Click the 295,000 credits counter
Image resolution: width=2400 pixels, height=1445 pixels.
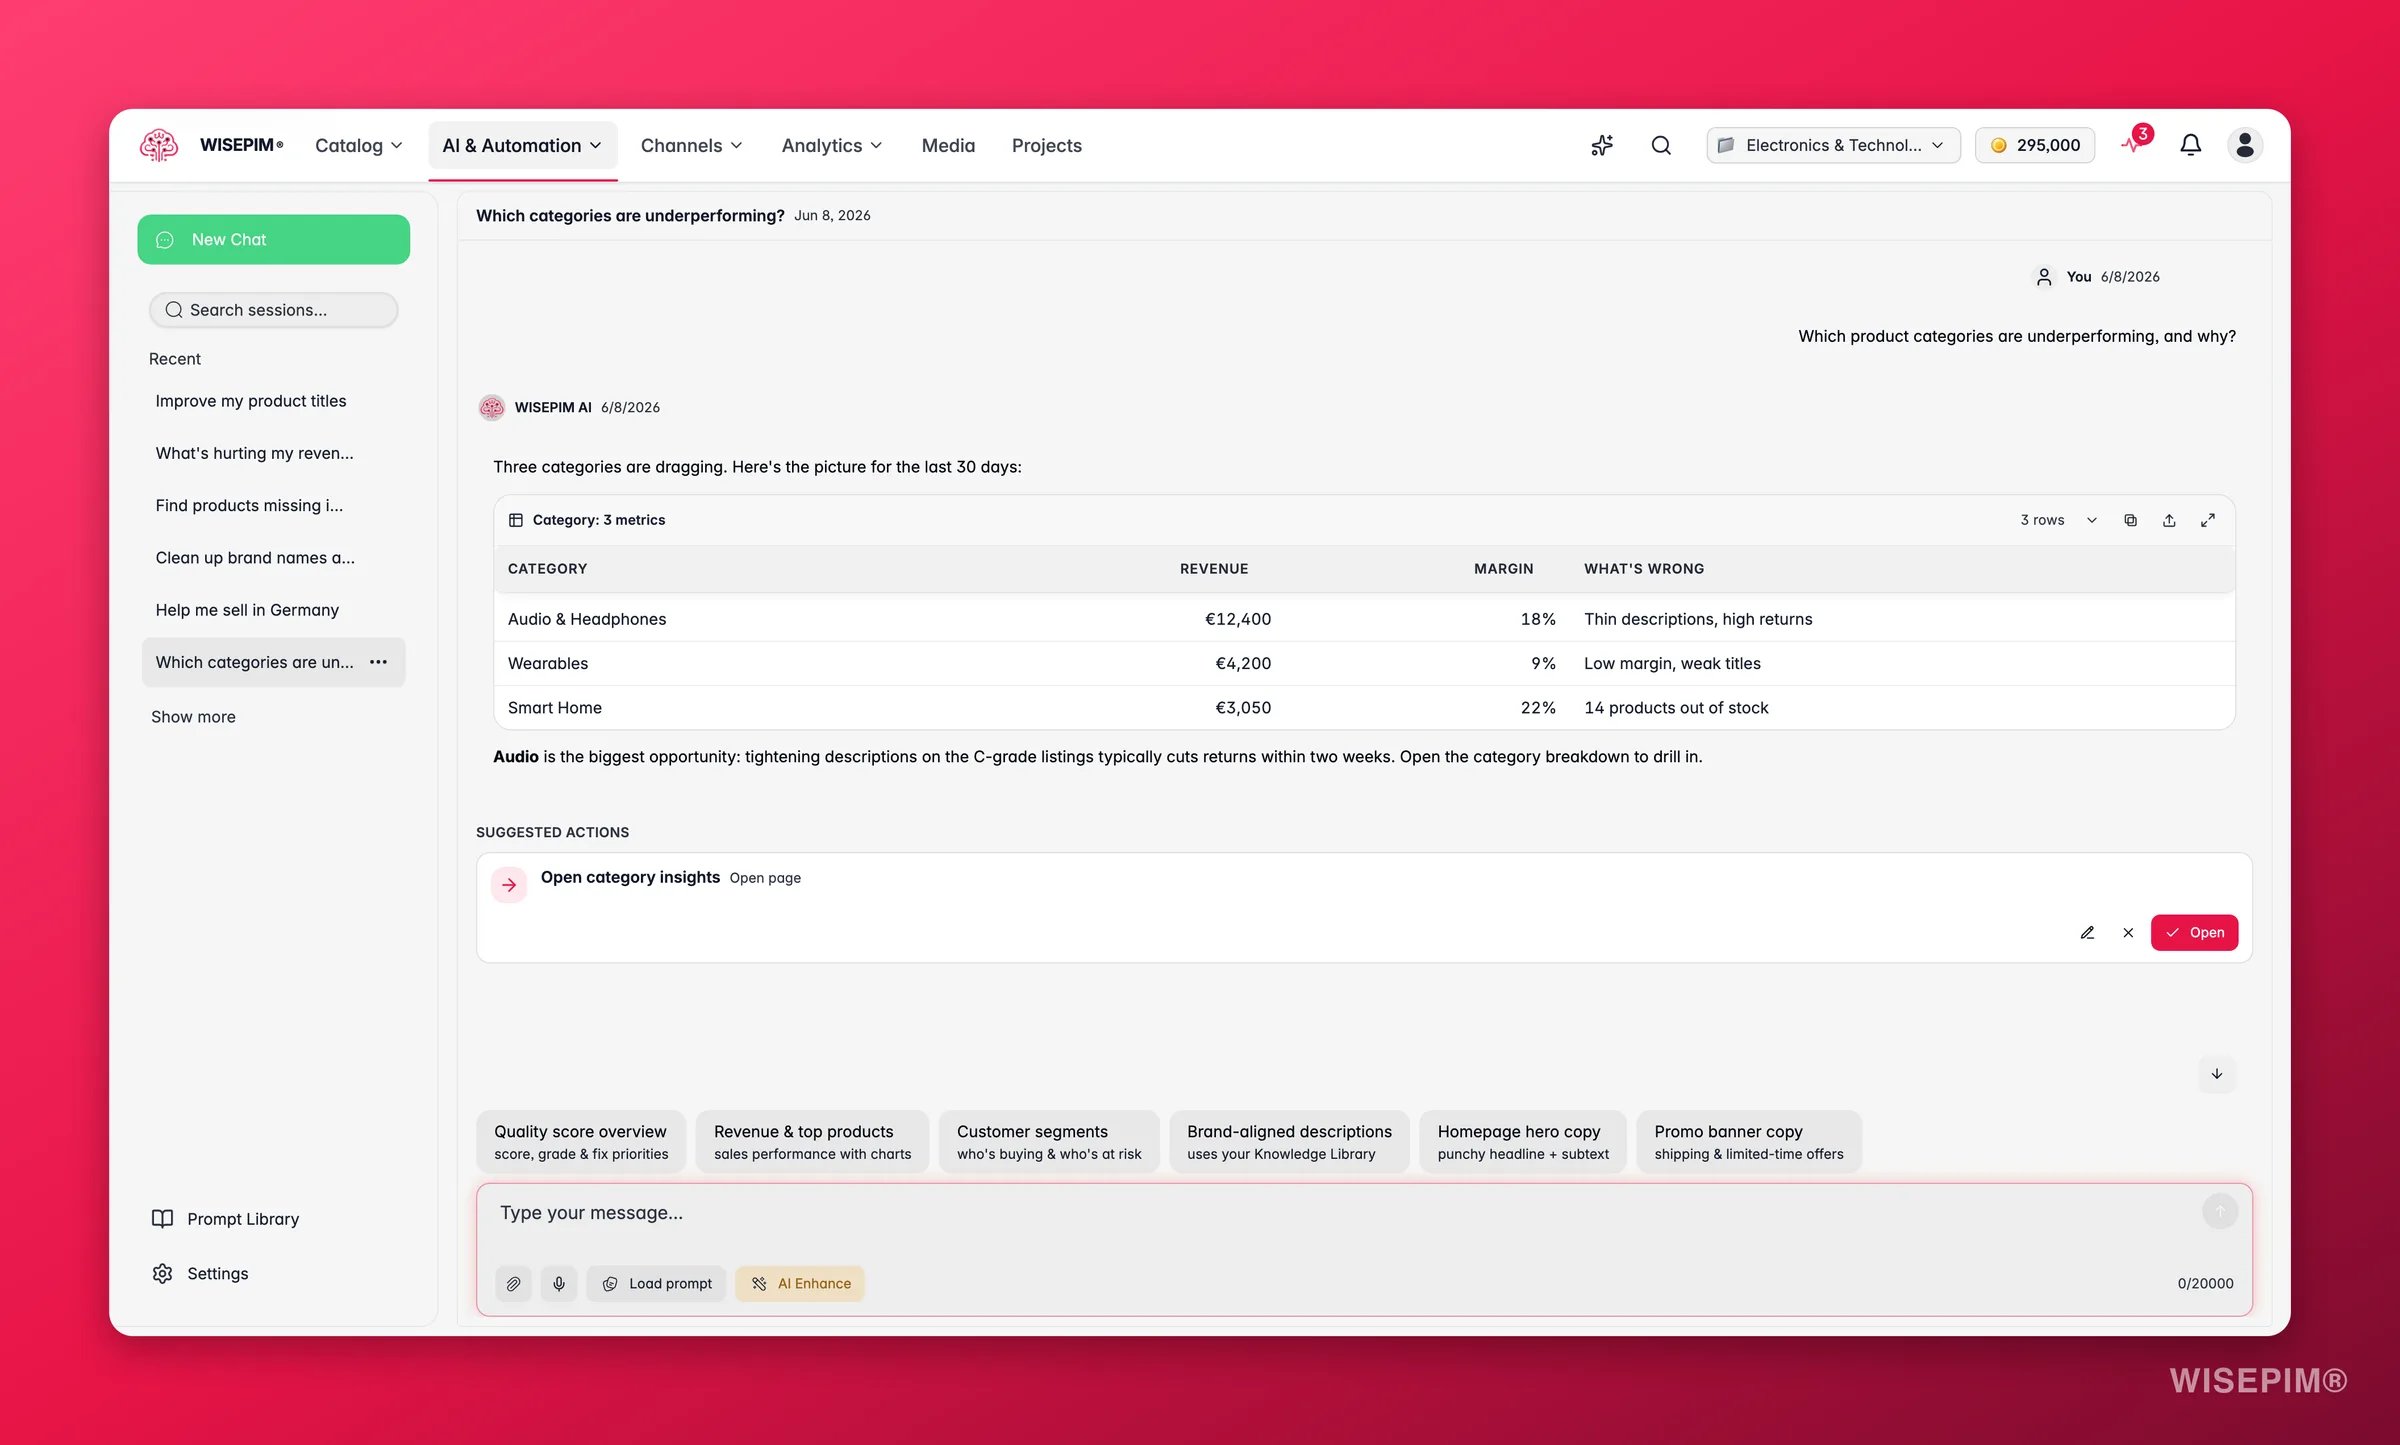click(x=2035, y=145)
